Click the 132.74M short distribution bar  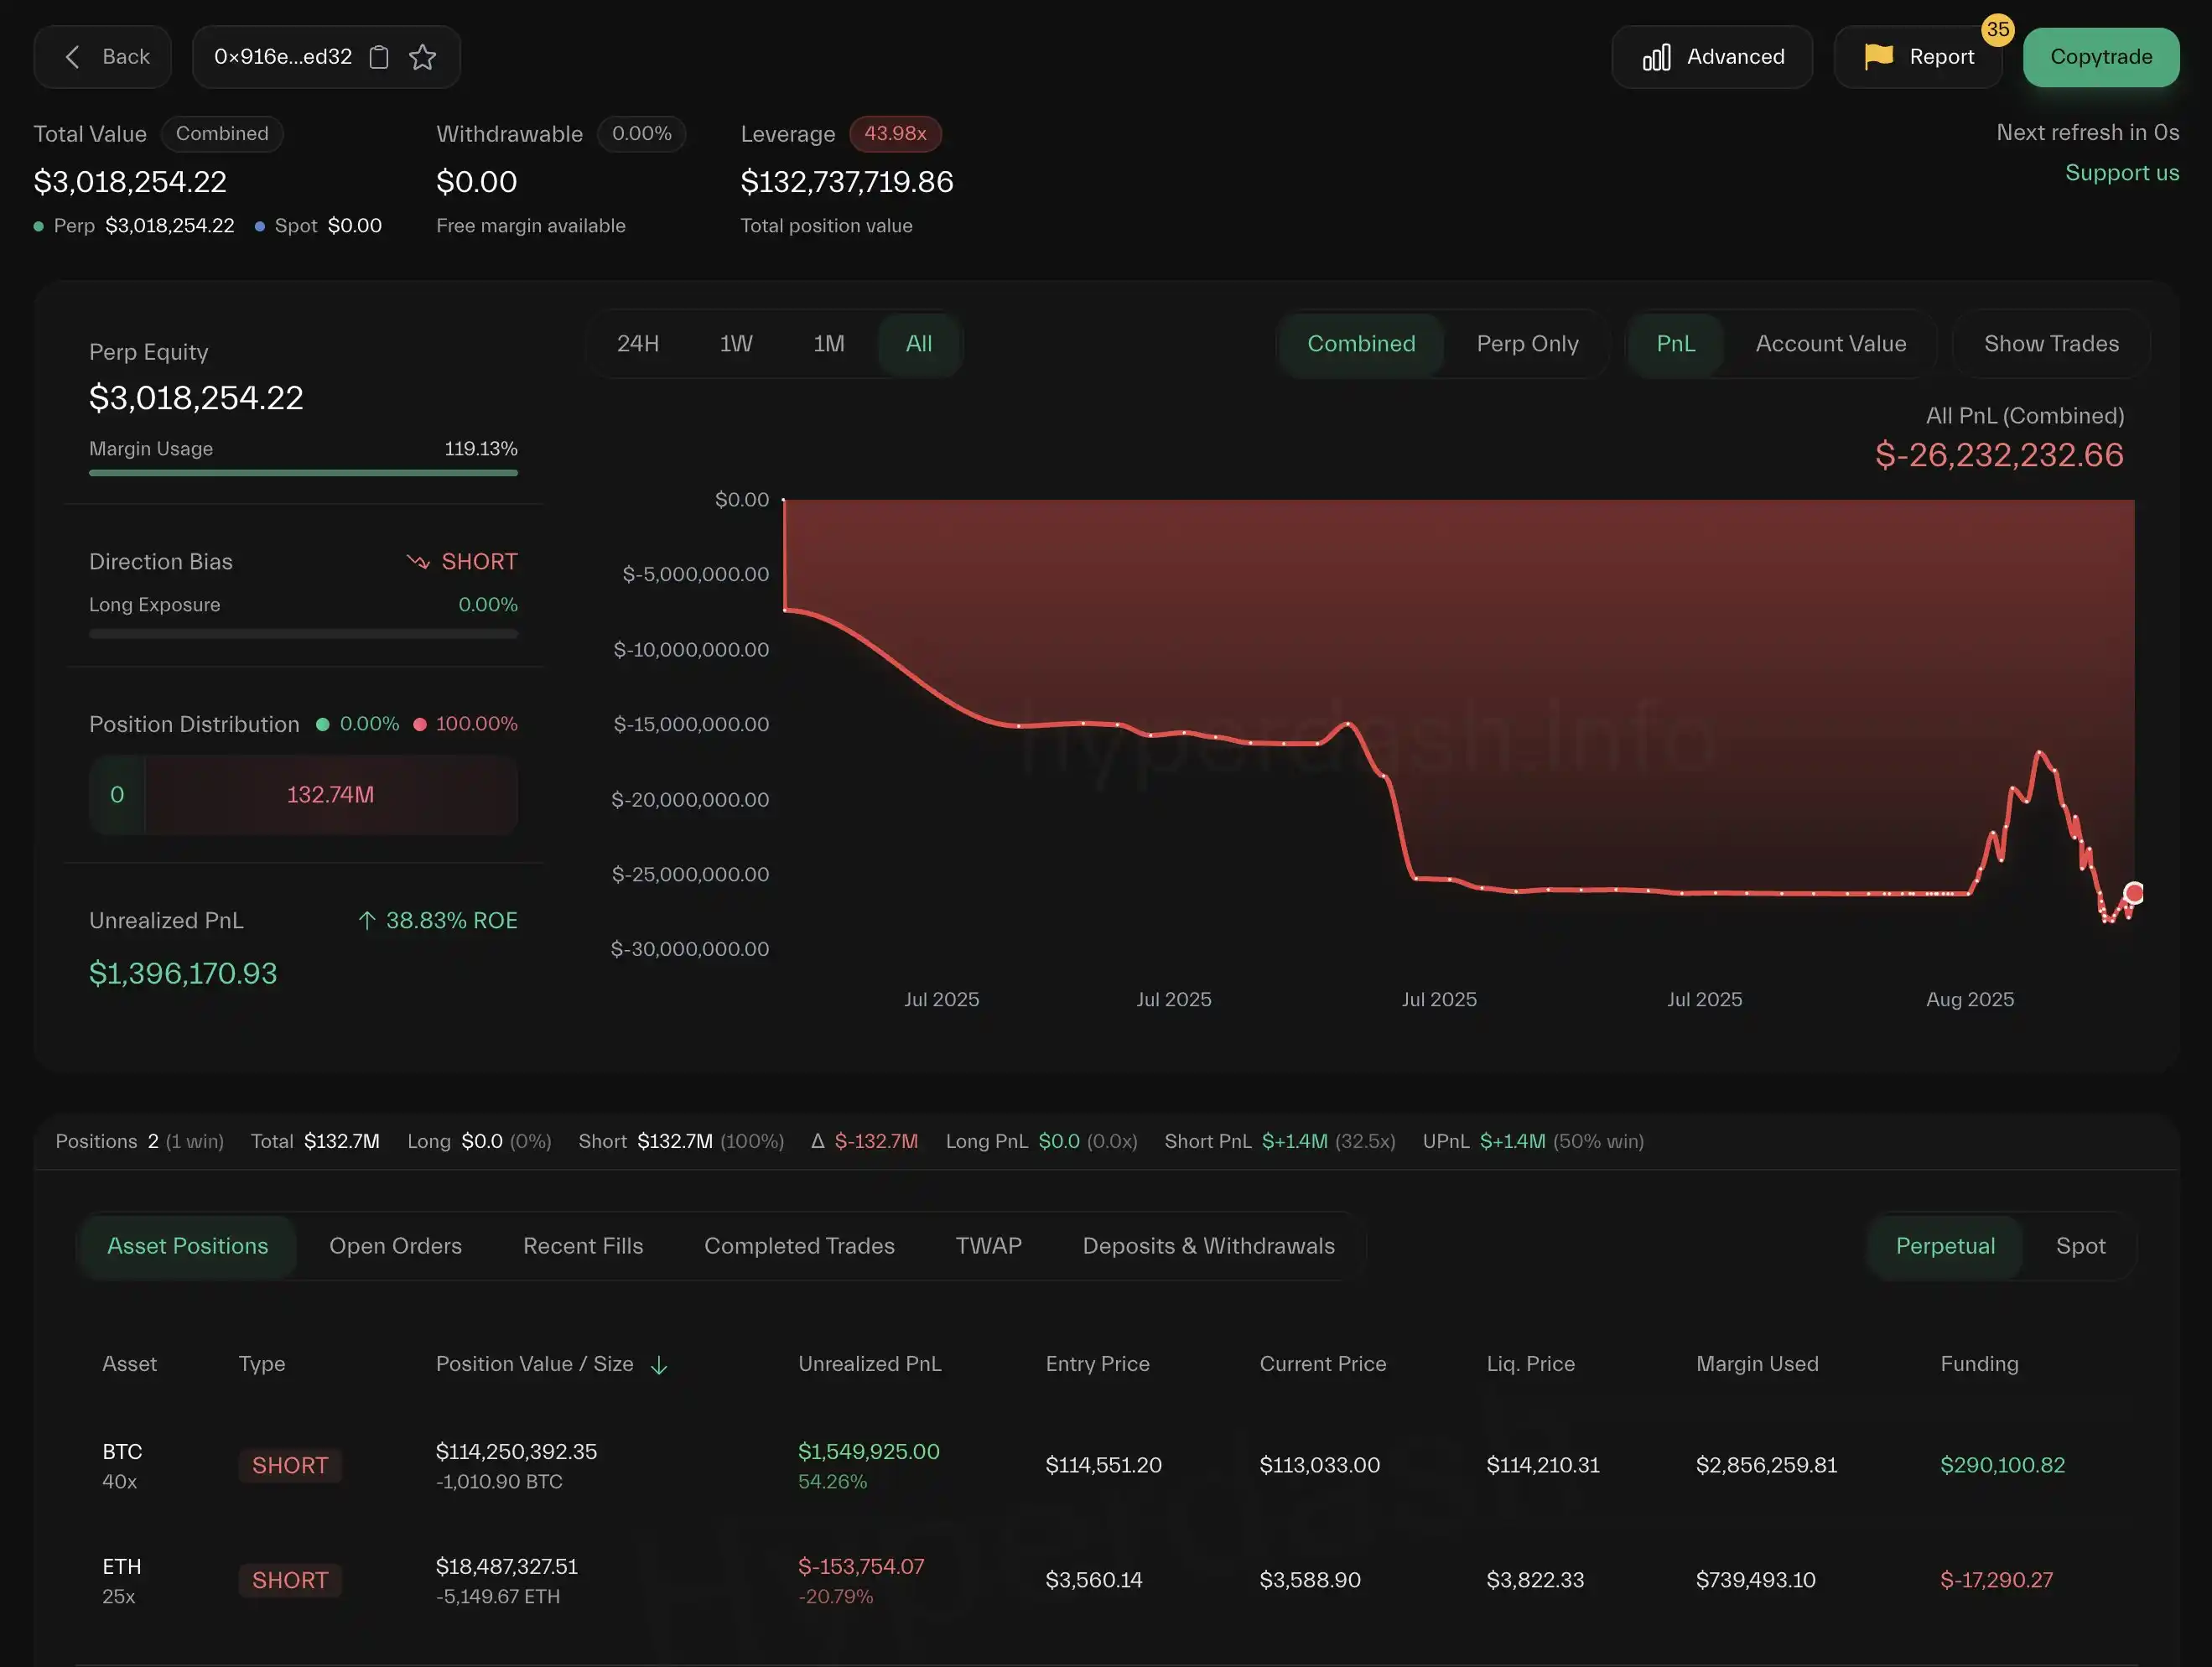331,795
